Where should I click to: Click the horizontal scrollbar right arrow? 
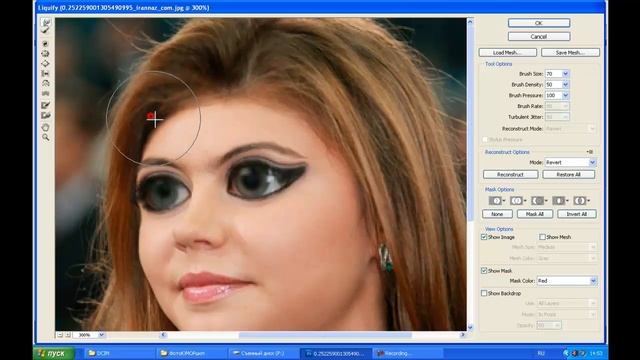[x=462, y=335]
